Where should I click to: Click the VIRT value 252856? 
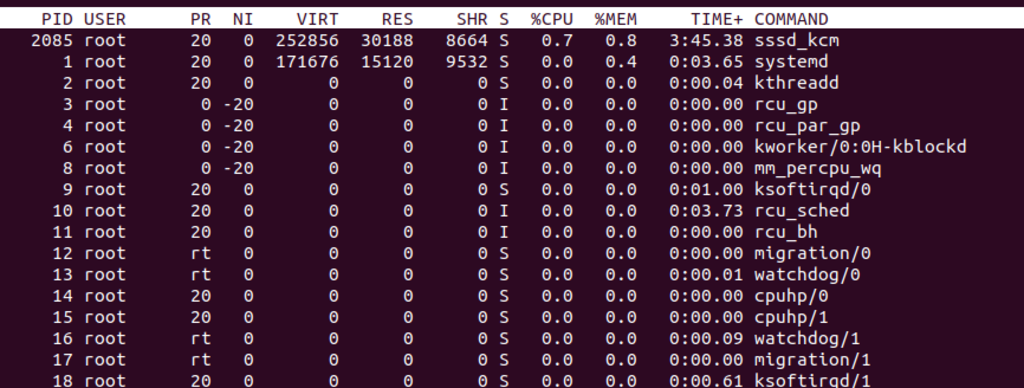307,40
